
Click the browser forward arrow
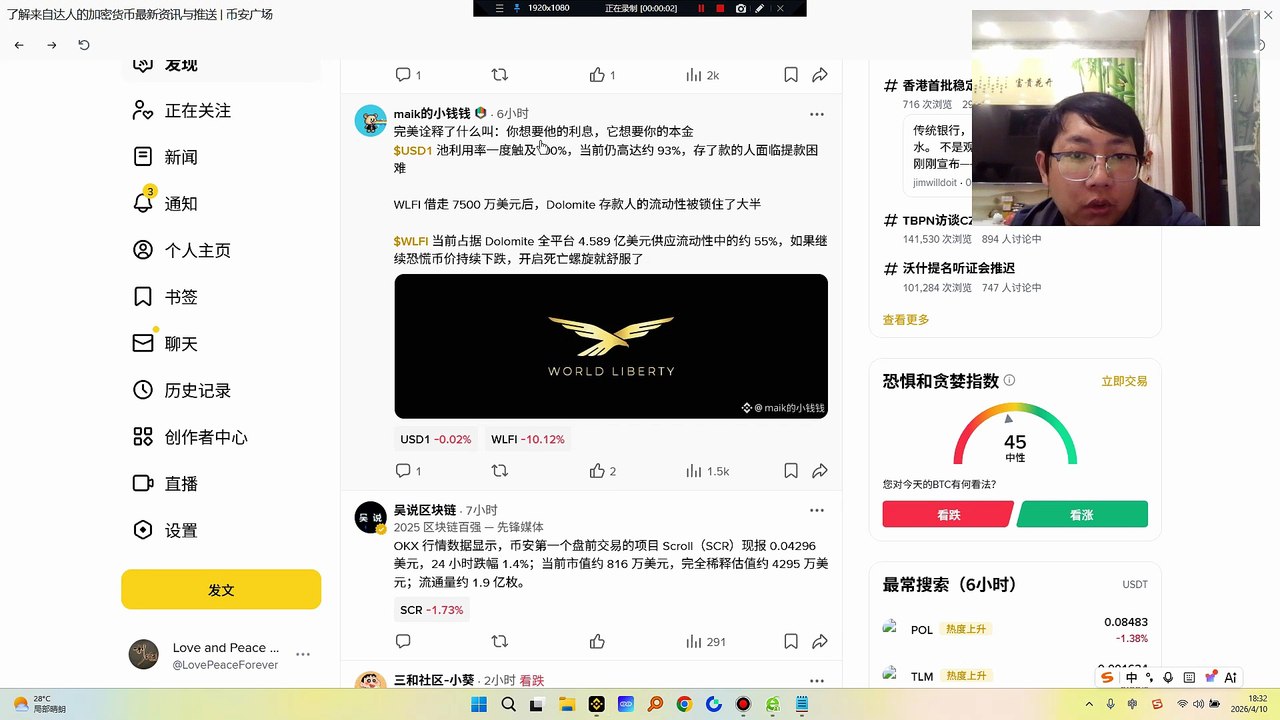[52, 45]
